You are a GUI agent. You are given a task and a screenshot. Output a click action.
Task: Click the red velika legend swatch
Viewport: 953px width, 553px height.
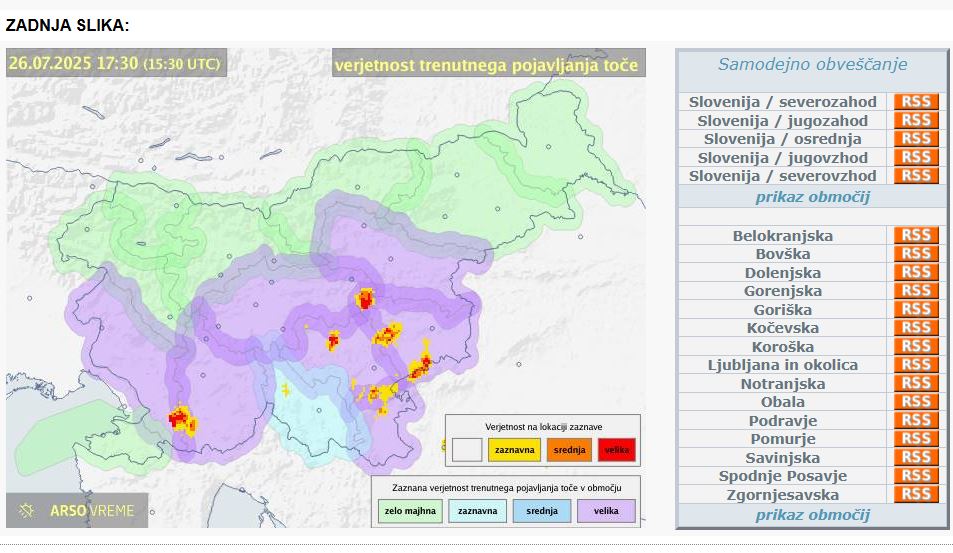[616, 450]
